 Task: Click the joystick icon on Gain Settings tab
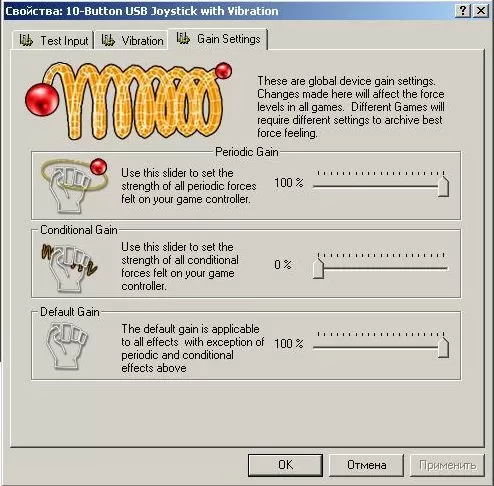tap(183, 38)
